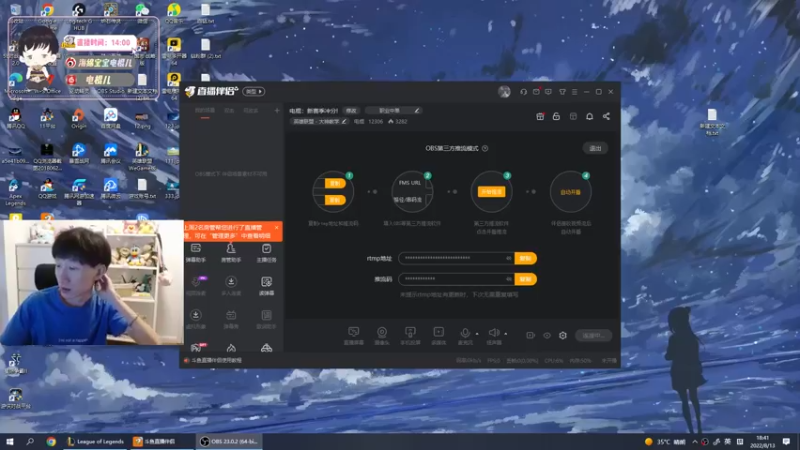Reveal the hidden rtmp address eye icon

point(508,258)
